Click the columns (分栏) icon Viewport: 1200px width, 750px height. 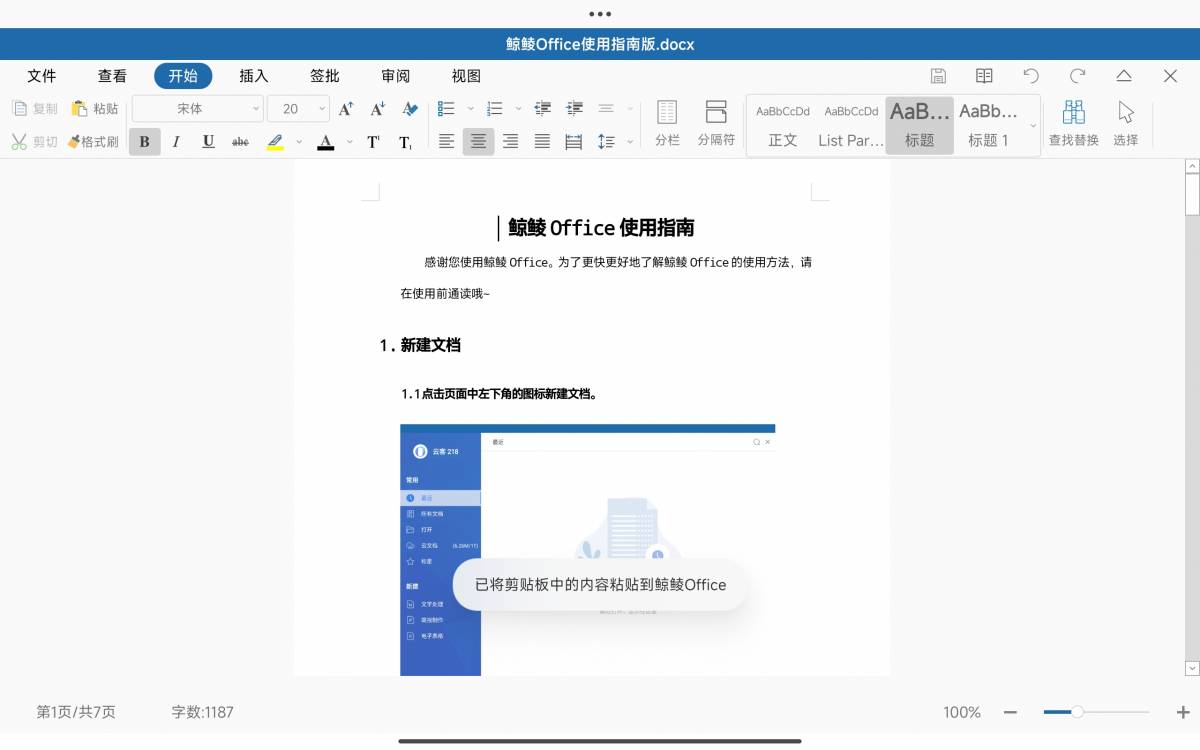[x=667, y=123]
